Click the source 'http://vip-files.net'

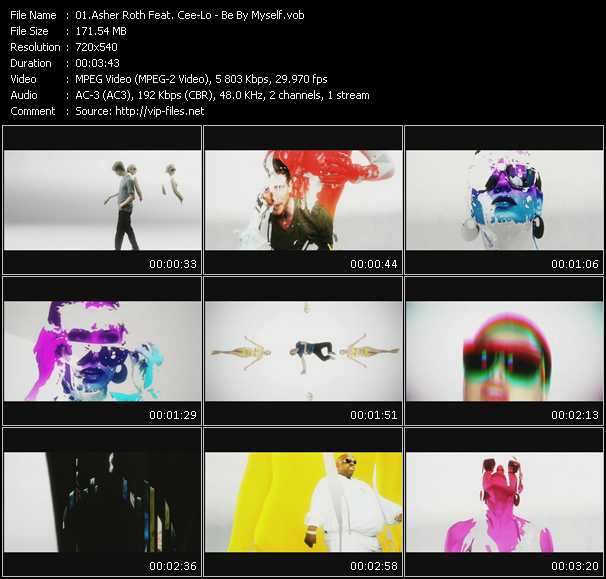click(x=160, y=111)
